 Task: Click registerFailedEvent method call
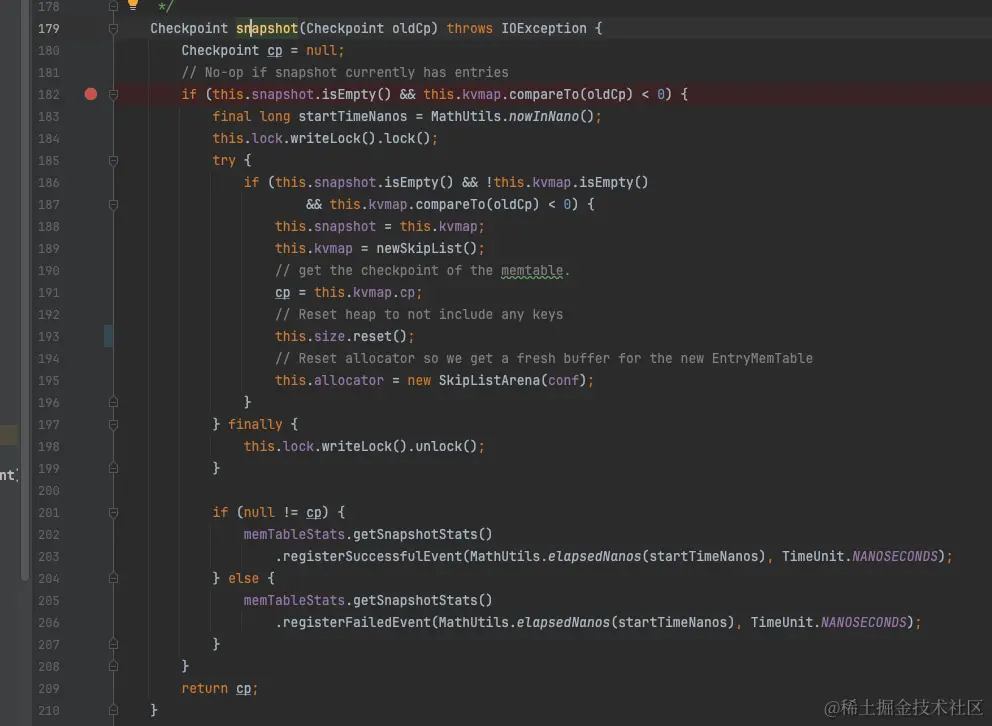[356, 622]
